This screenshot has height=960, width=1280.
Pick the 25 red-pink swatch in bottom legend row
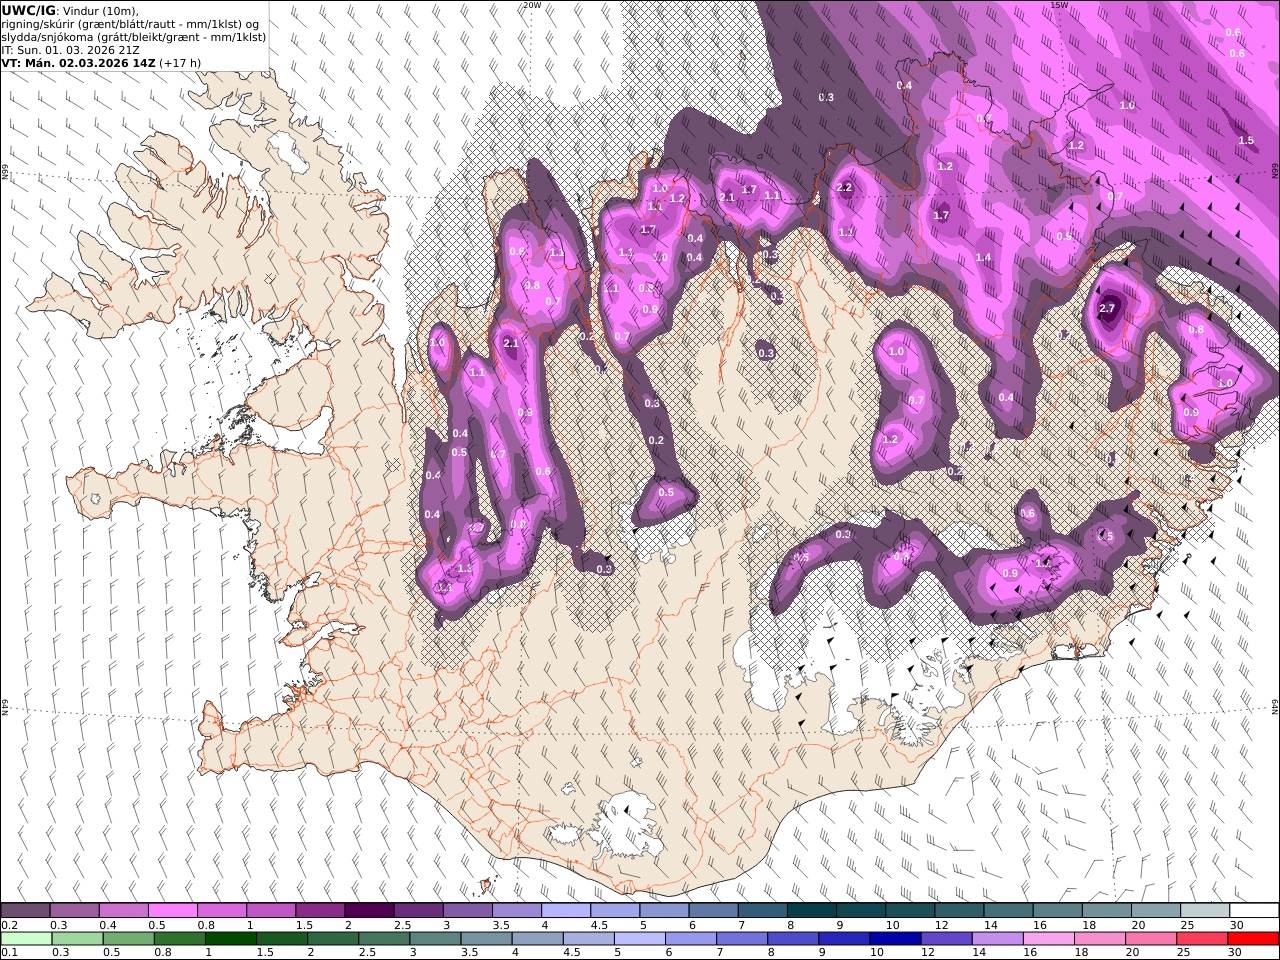pos(1200,939)
